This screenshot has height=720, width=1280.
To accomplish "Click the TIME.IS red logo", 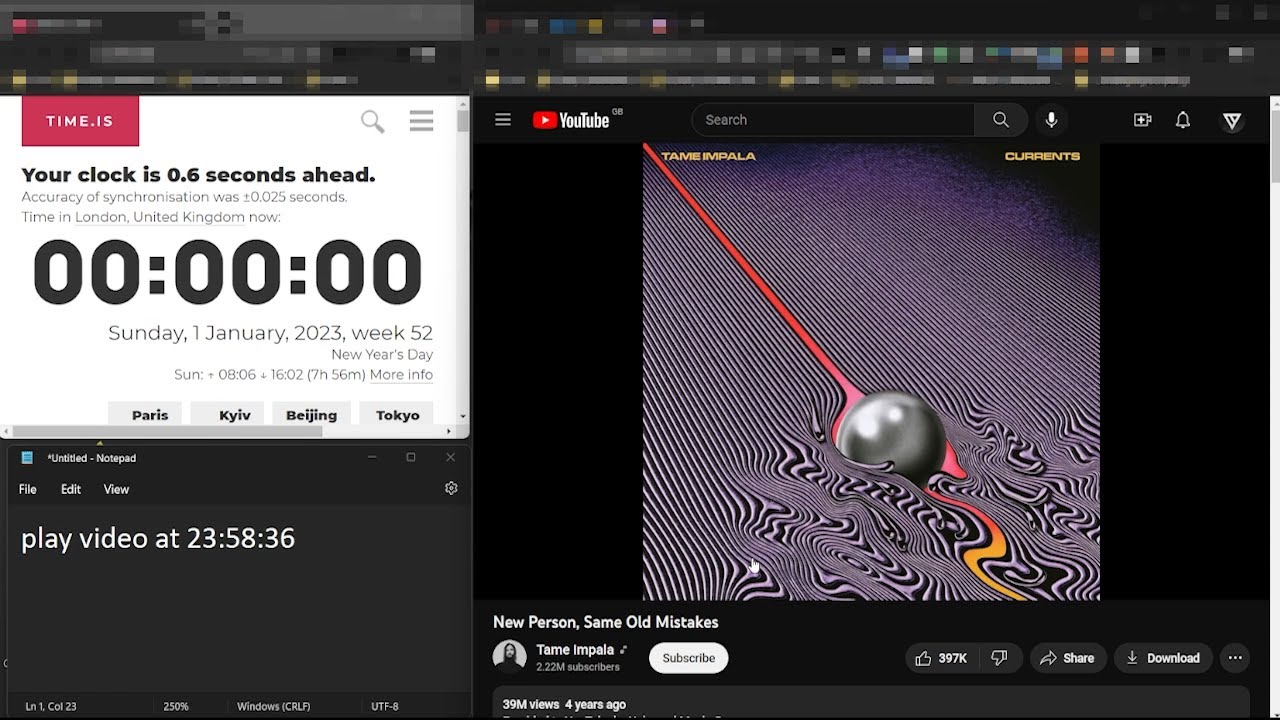I will pyautogui.click(x=80, y=121).
